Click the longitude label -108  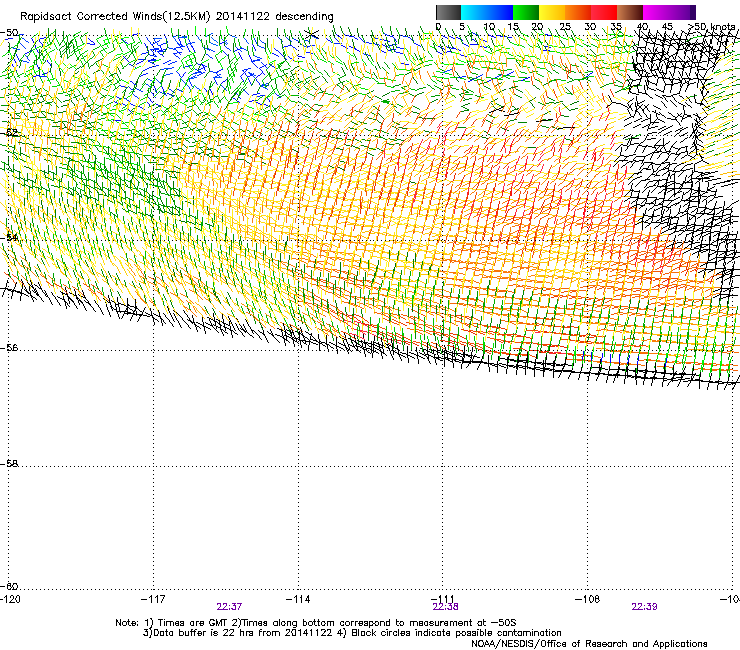(x=588, y=599)
